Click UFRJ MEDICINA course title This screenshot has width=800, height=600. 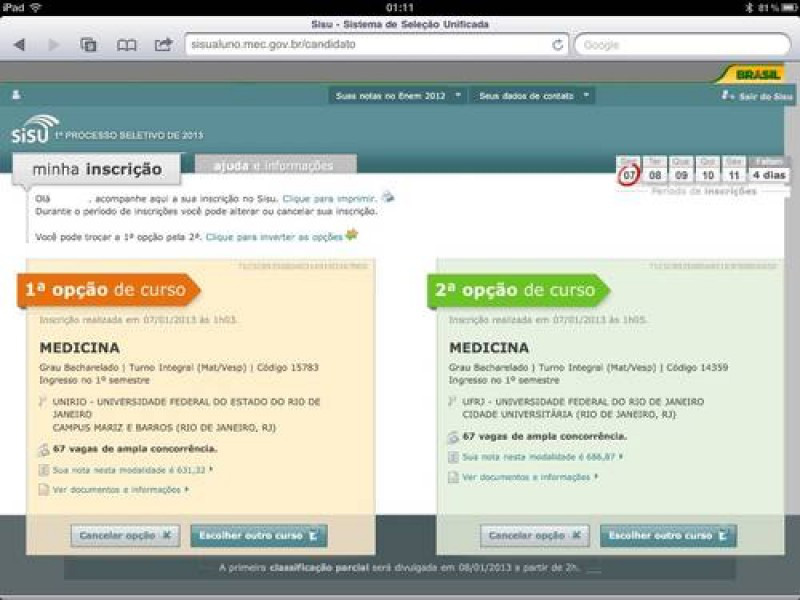[489, 348]
